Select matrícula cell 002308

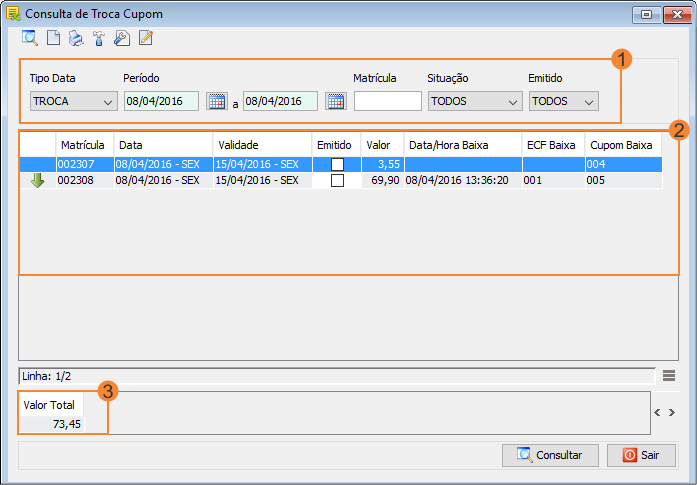(84, 180)
